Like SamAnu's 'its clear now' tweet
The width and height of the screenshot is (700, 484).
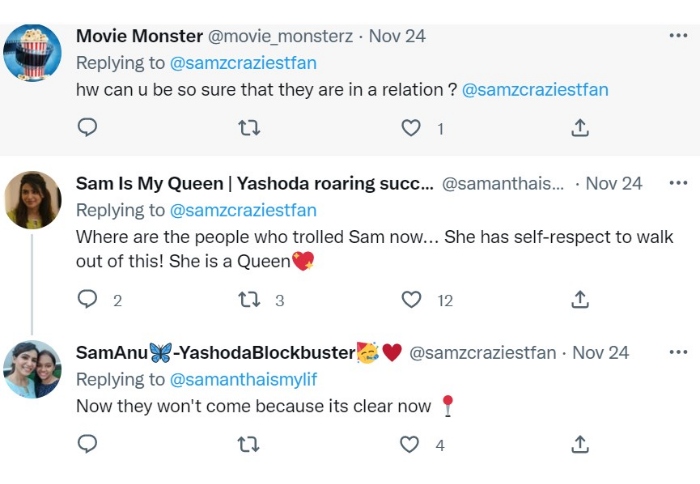click(x=410, y=445)
